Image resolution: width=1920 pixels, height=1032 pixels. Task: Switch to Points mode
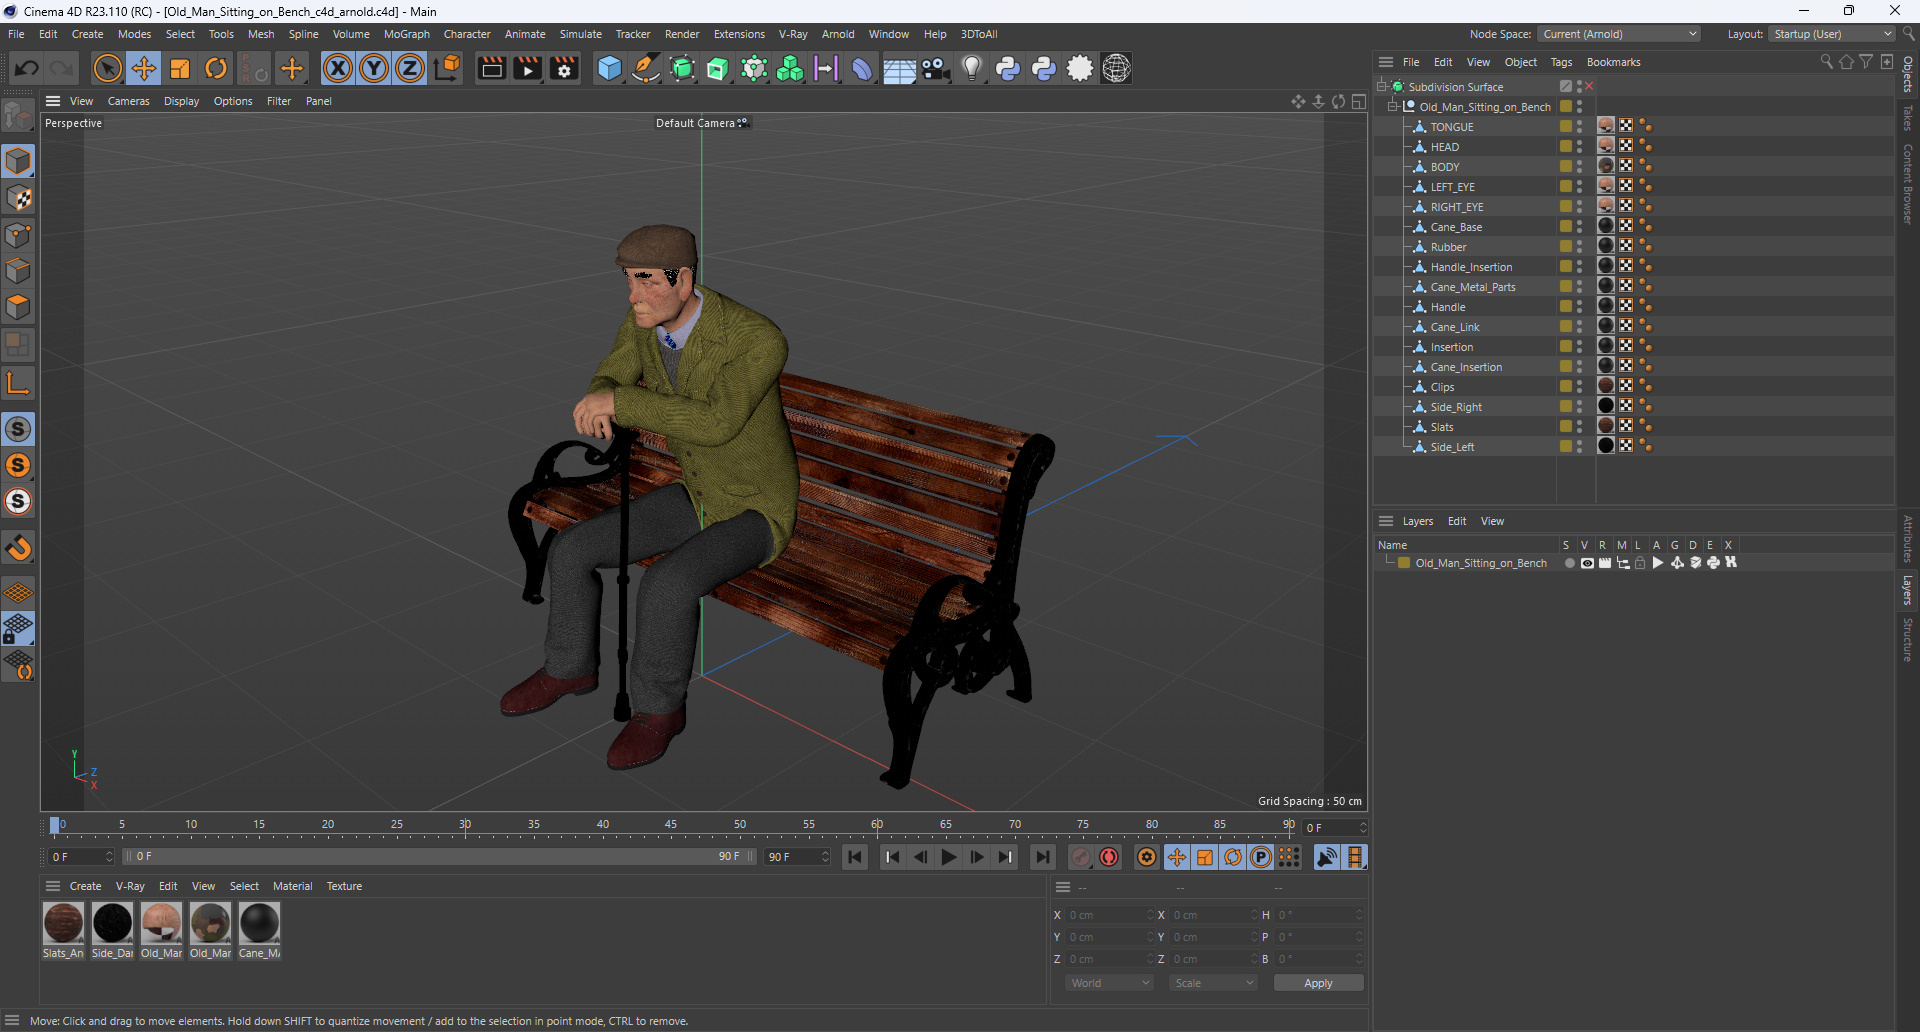(18, 235)
